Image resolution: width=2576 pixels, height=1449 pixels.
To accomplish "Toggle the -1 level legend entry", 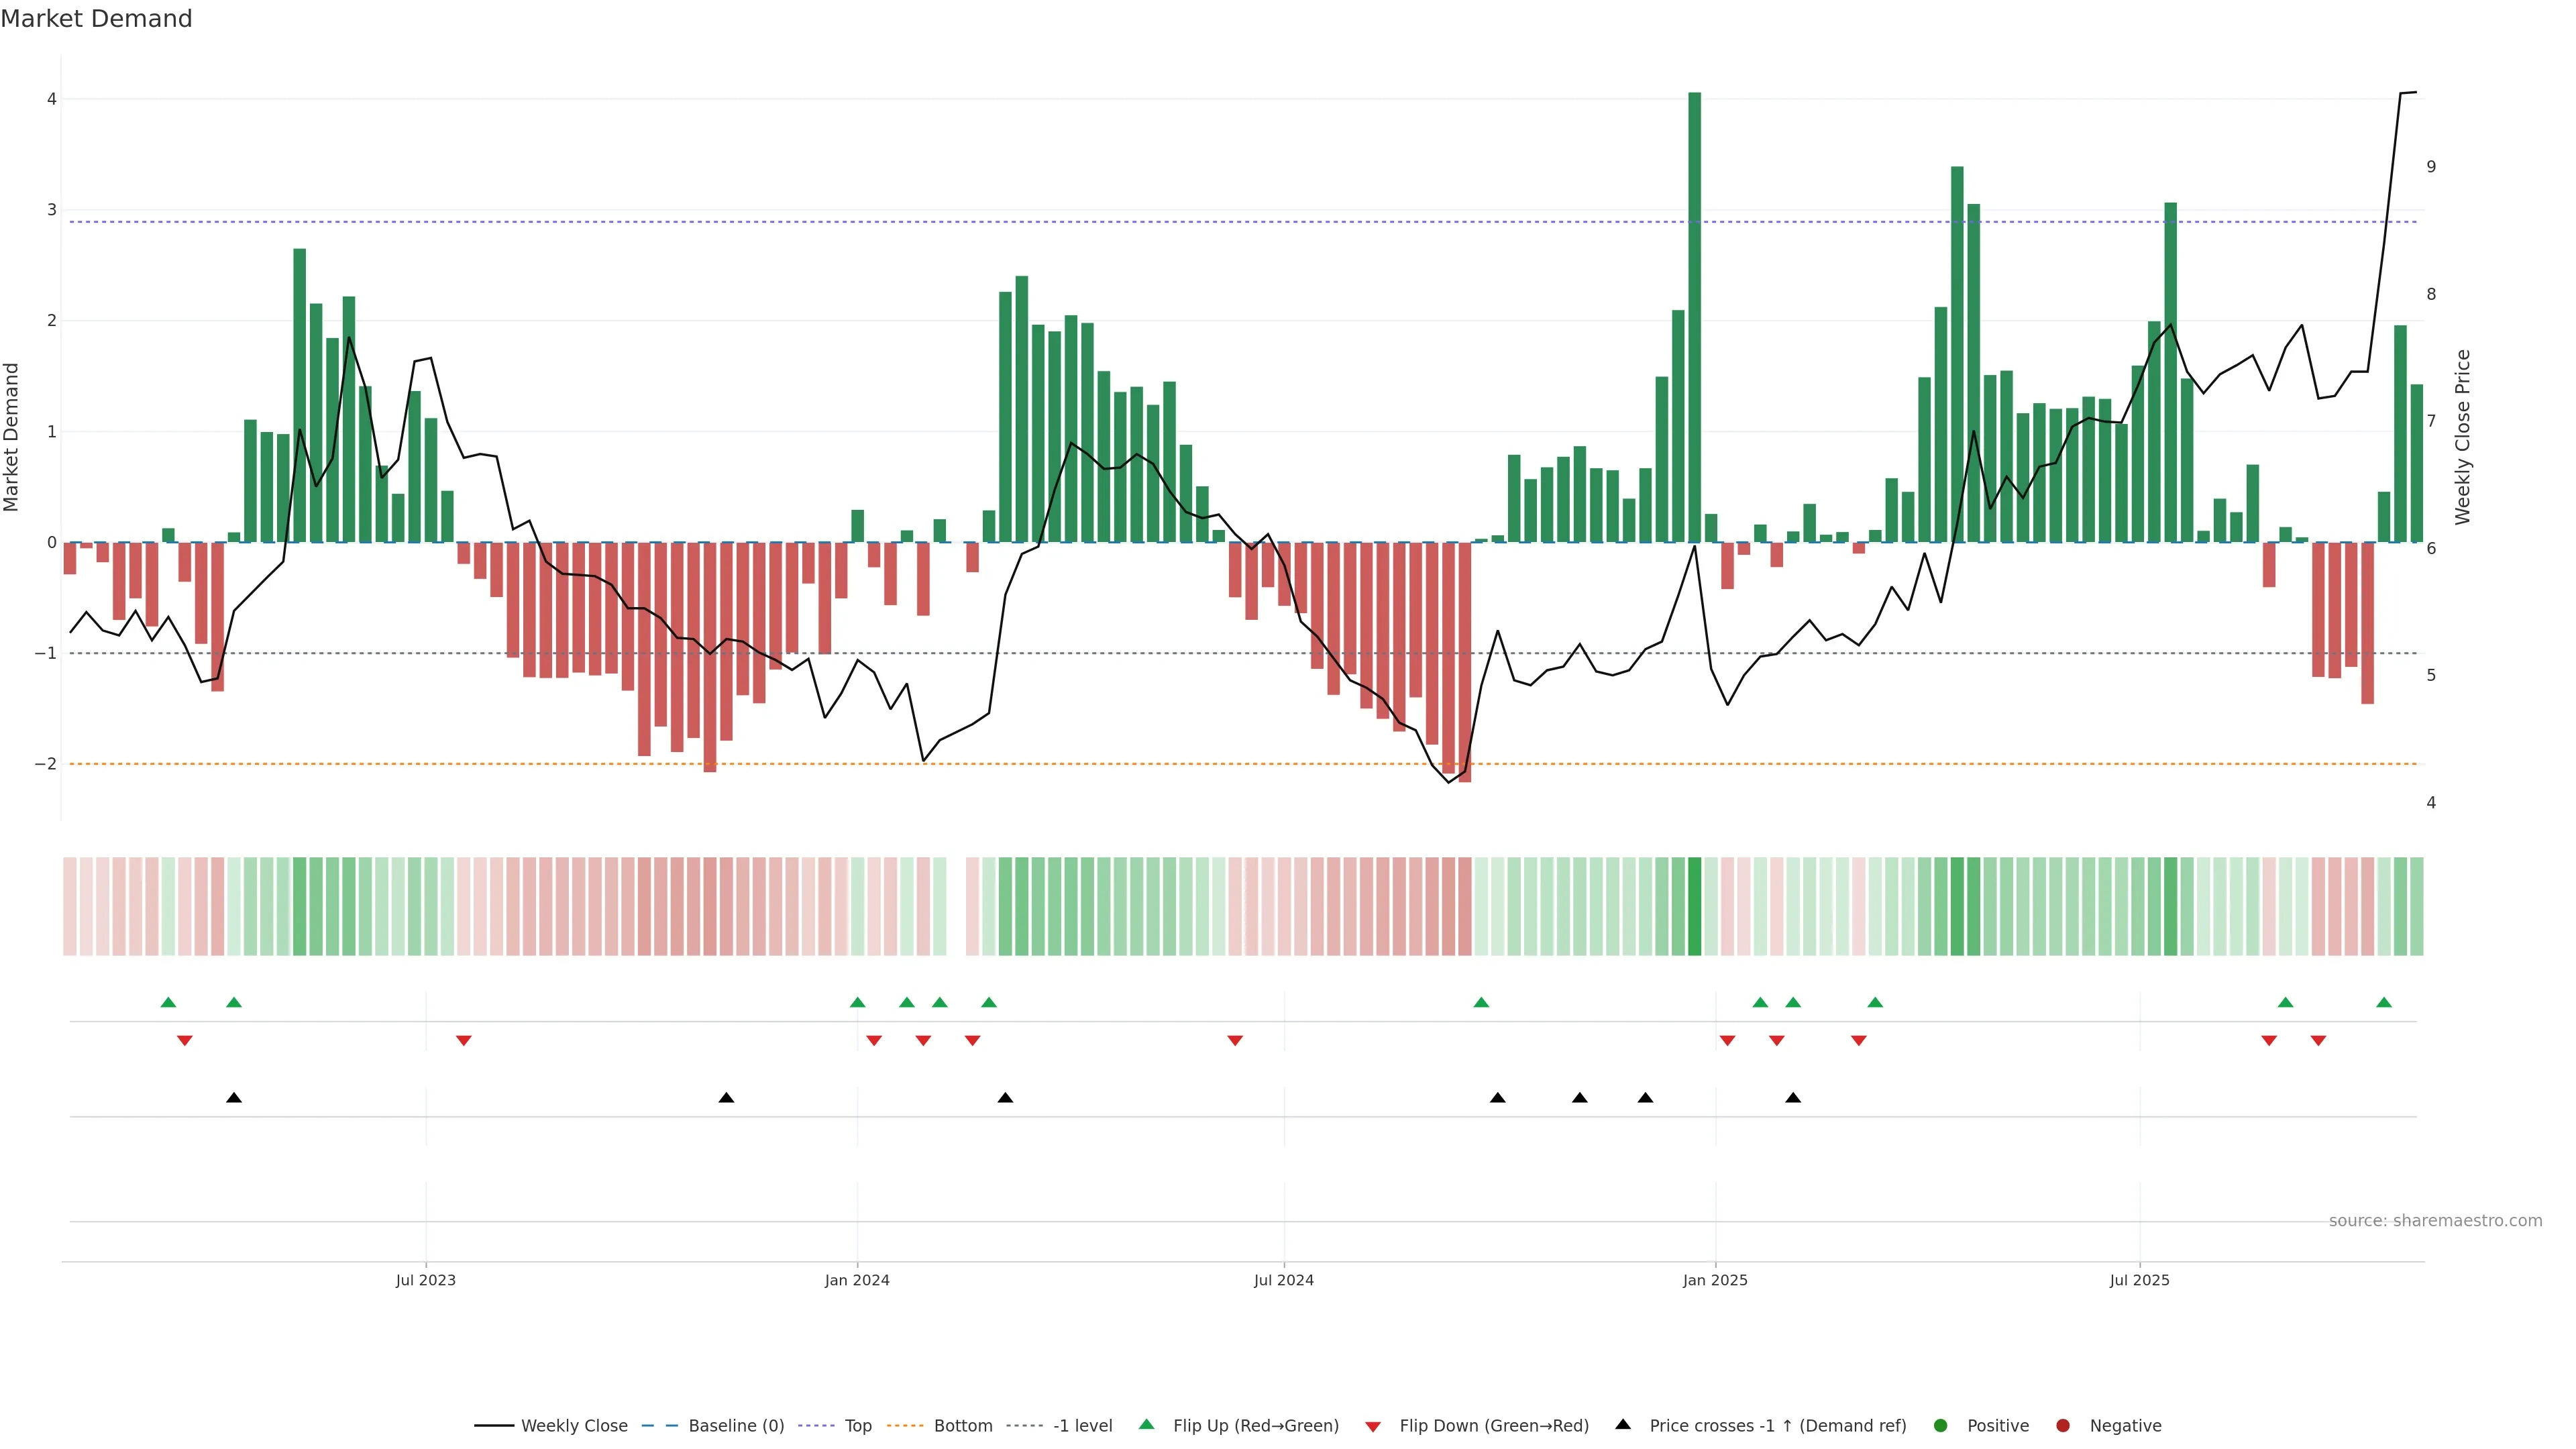I will 1082,1425.
